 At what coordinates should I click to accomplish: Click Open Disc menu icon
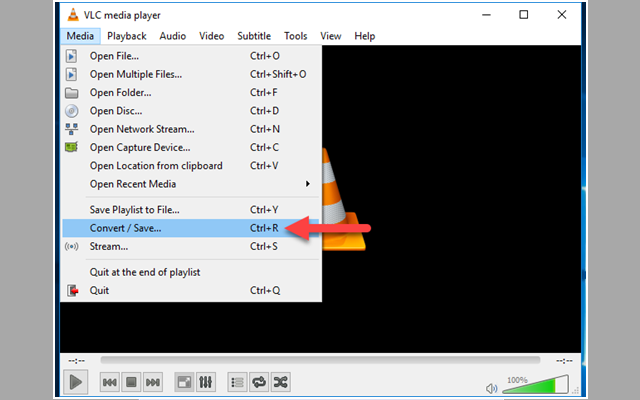(x=72, y=111)
